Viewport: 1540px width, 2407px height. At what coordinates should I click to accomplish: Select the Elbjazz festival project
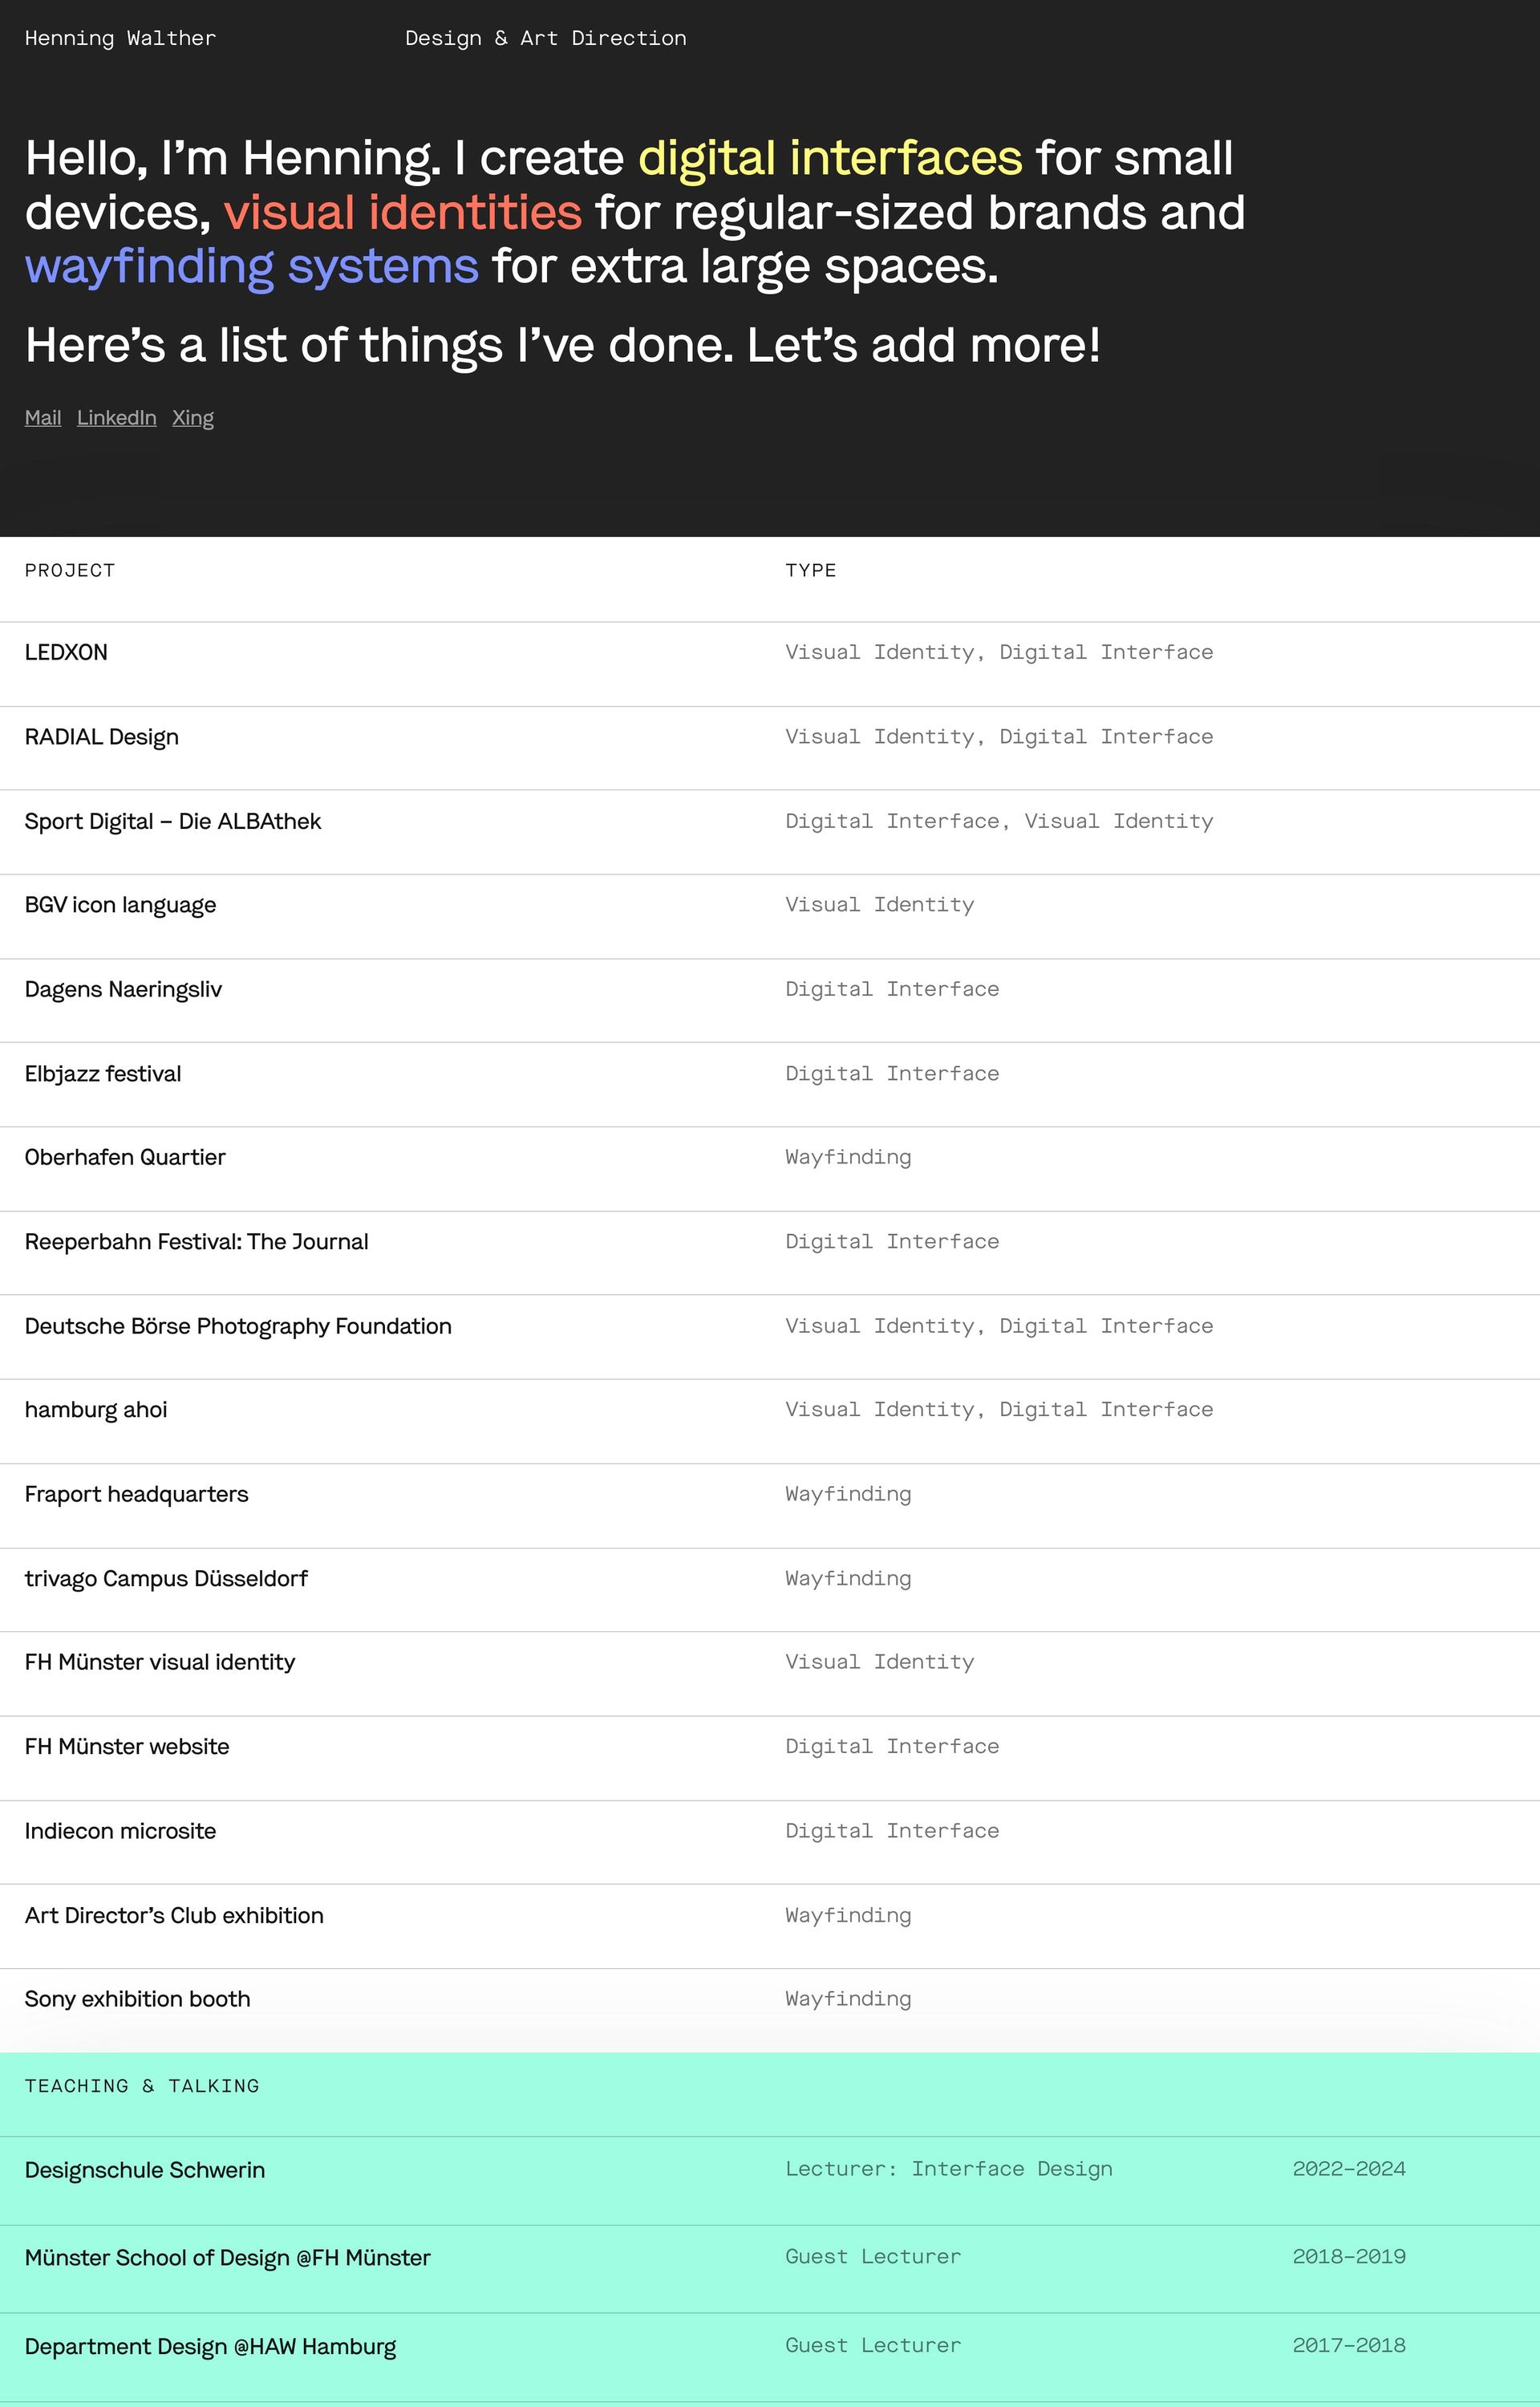[x=103, y=1074]
